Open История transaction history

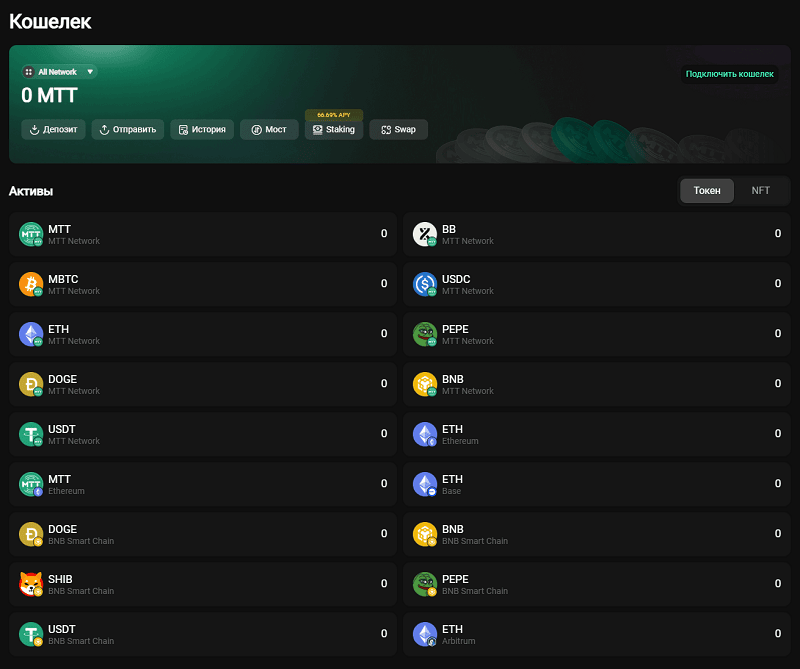tap(202, 129)
